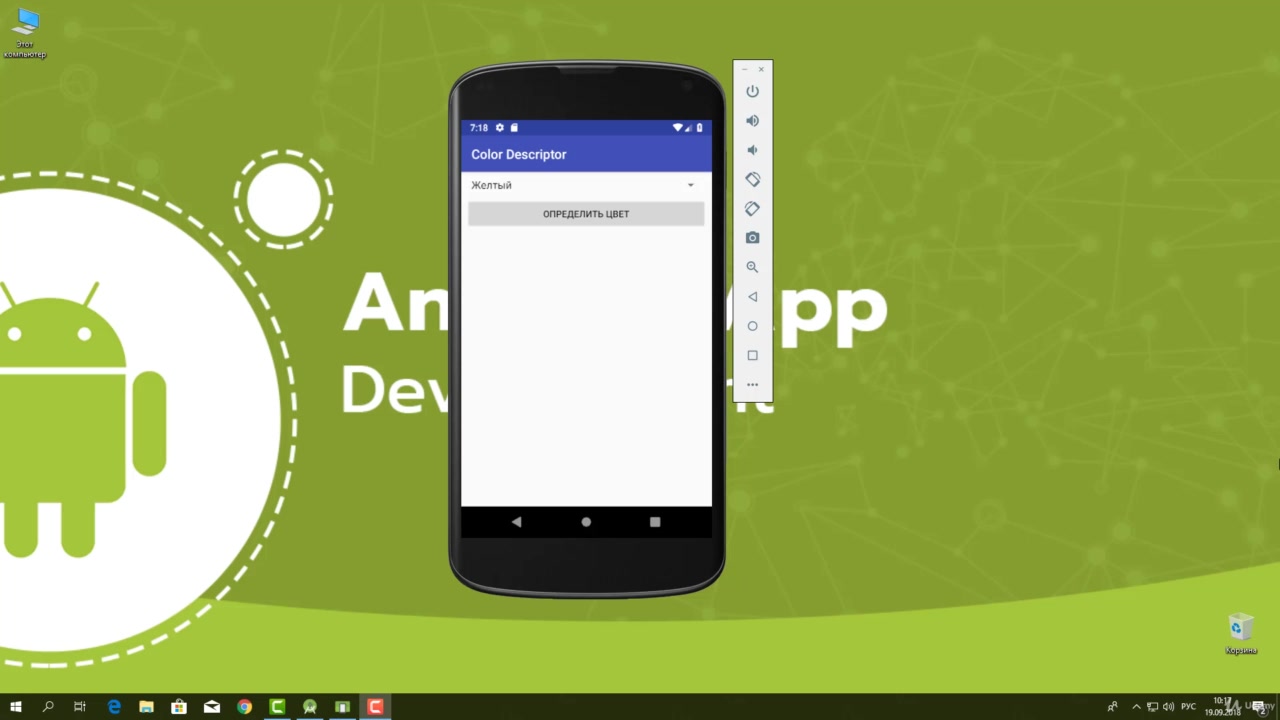The image size is (1280, 720).
Task: Click the Wi-Fi icon in phone status bar
Action: [x=677, y=128]
